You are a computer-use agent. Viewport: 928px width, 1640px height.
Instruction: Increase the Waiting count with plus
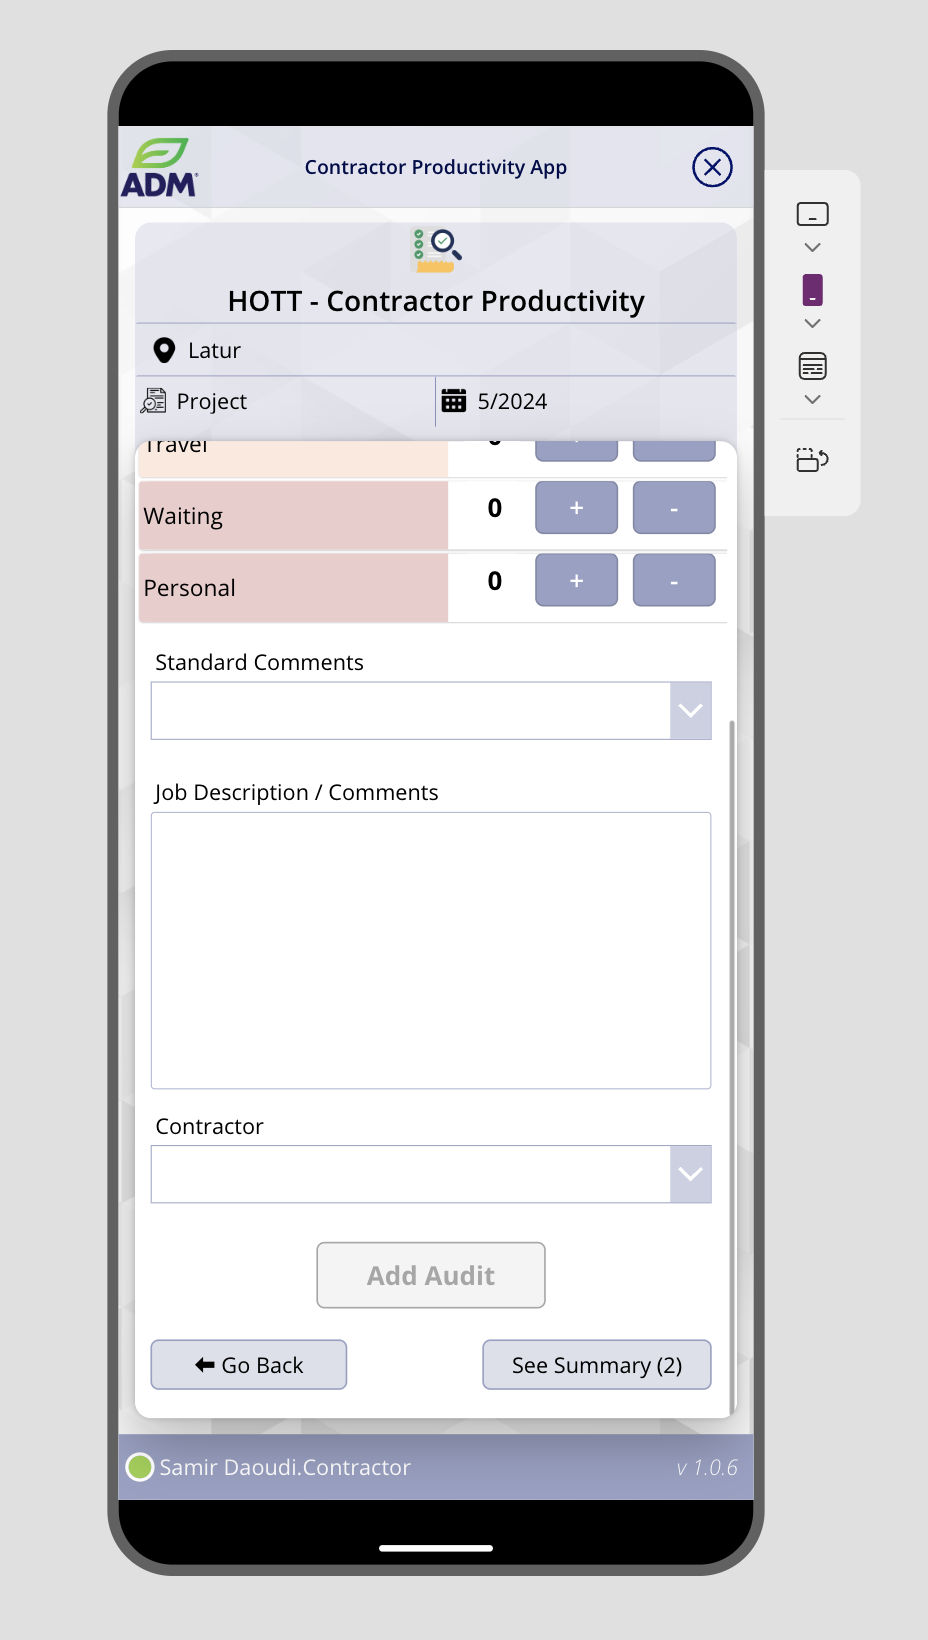tap(577, 508)
